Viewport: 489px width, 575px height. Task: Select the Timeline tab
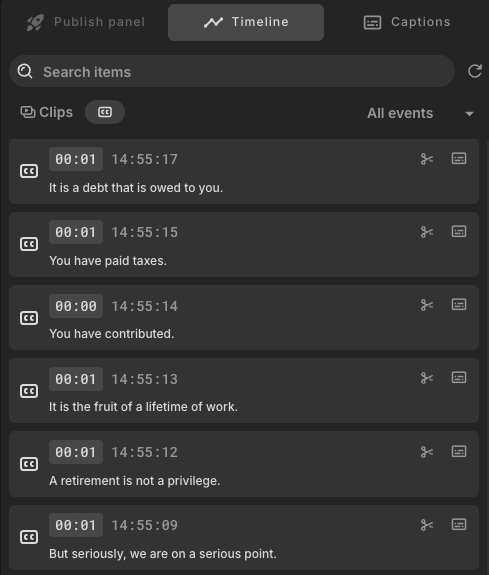(x=246, y=22)
